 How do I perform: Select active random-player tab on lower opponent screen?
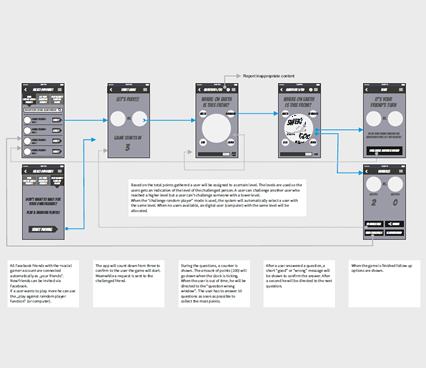tap(57, 181)
